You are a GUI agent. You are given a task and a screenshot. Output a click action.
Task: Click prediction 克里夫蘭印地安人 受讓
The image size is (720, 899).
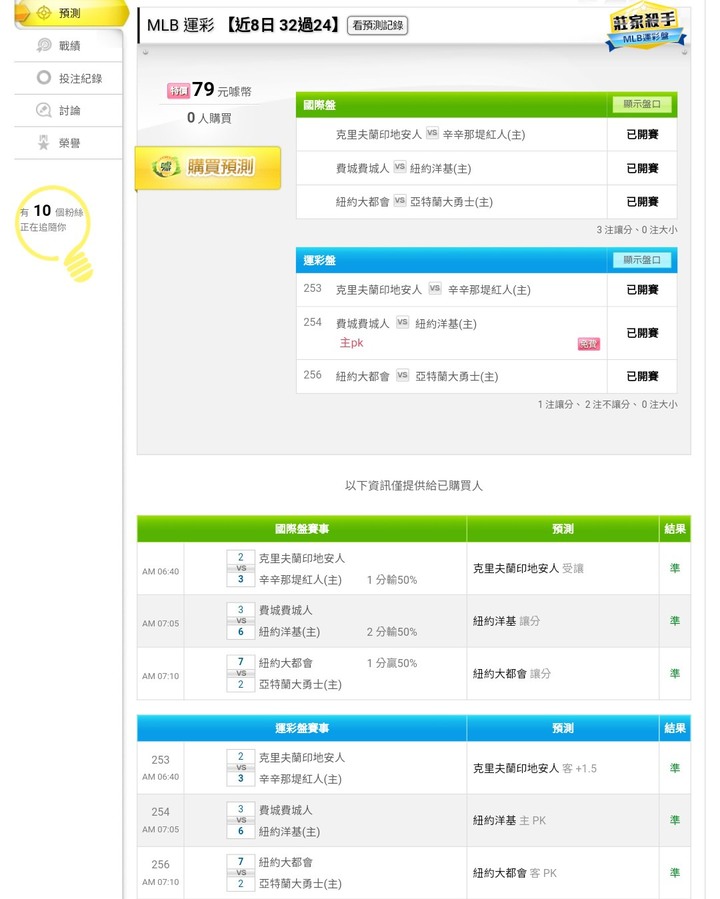click(528, 568)
